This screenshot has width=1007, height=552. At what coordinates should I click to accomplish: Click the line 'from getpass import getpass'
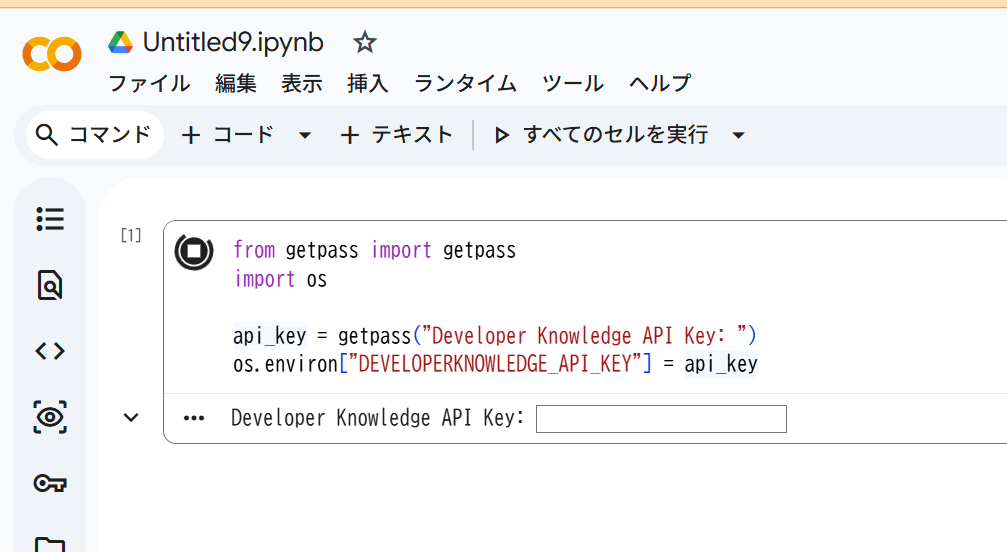pyautogui.click(x=374, y=250)
